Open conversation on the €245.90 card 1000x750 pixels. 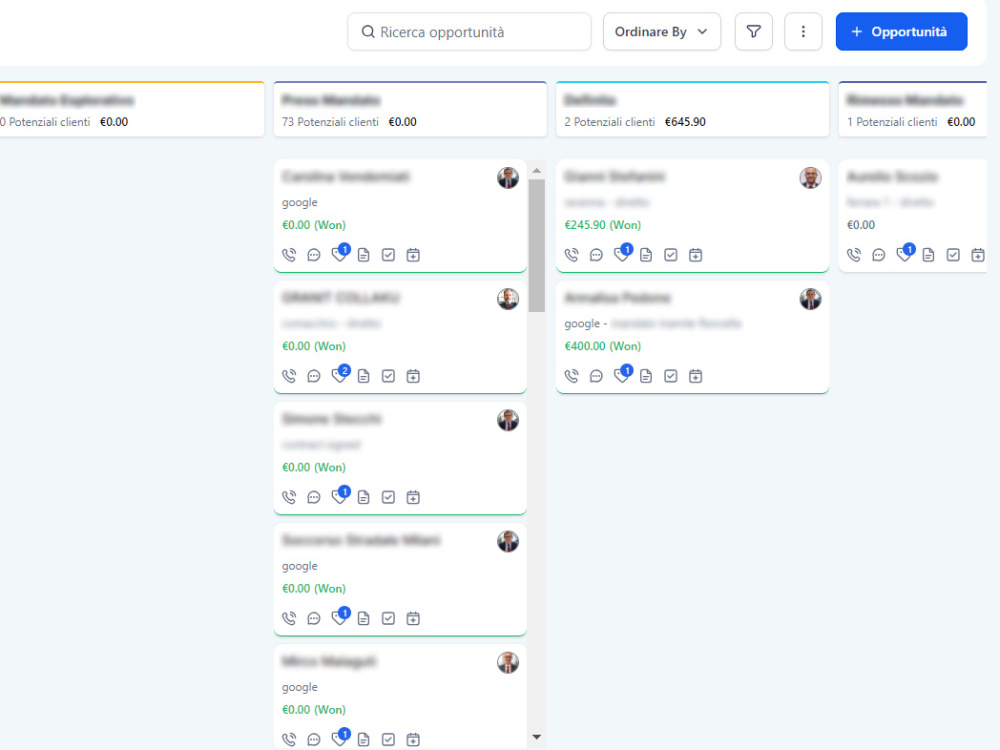596,255
